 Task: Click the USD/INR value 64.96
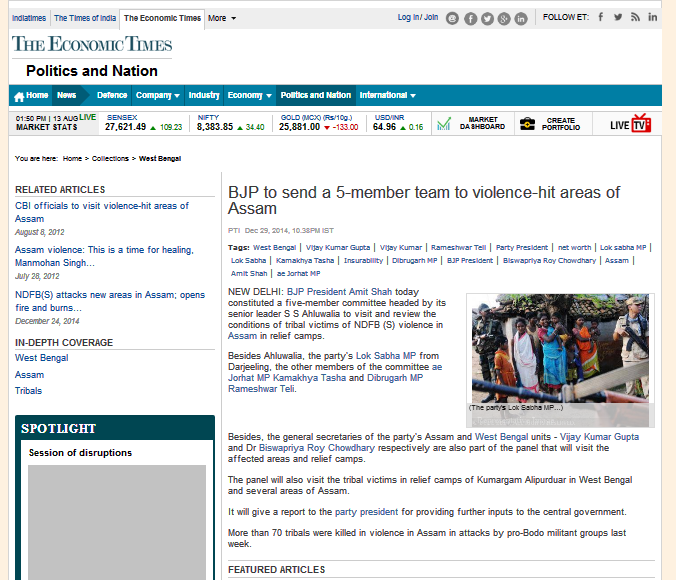tap(384, 127)
